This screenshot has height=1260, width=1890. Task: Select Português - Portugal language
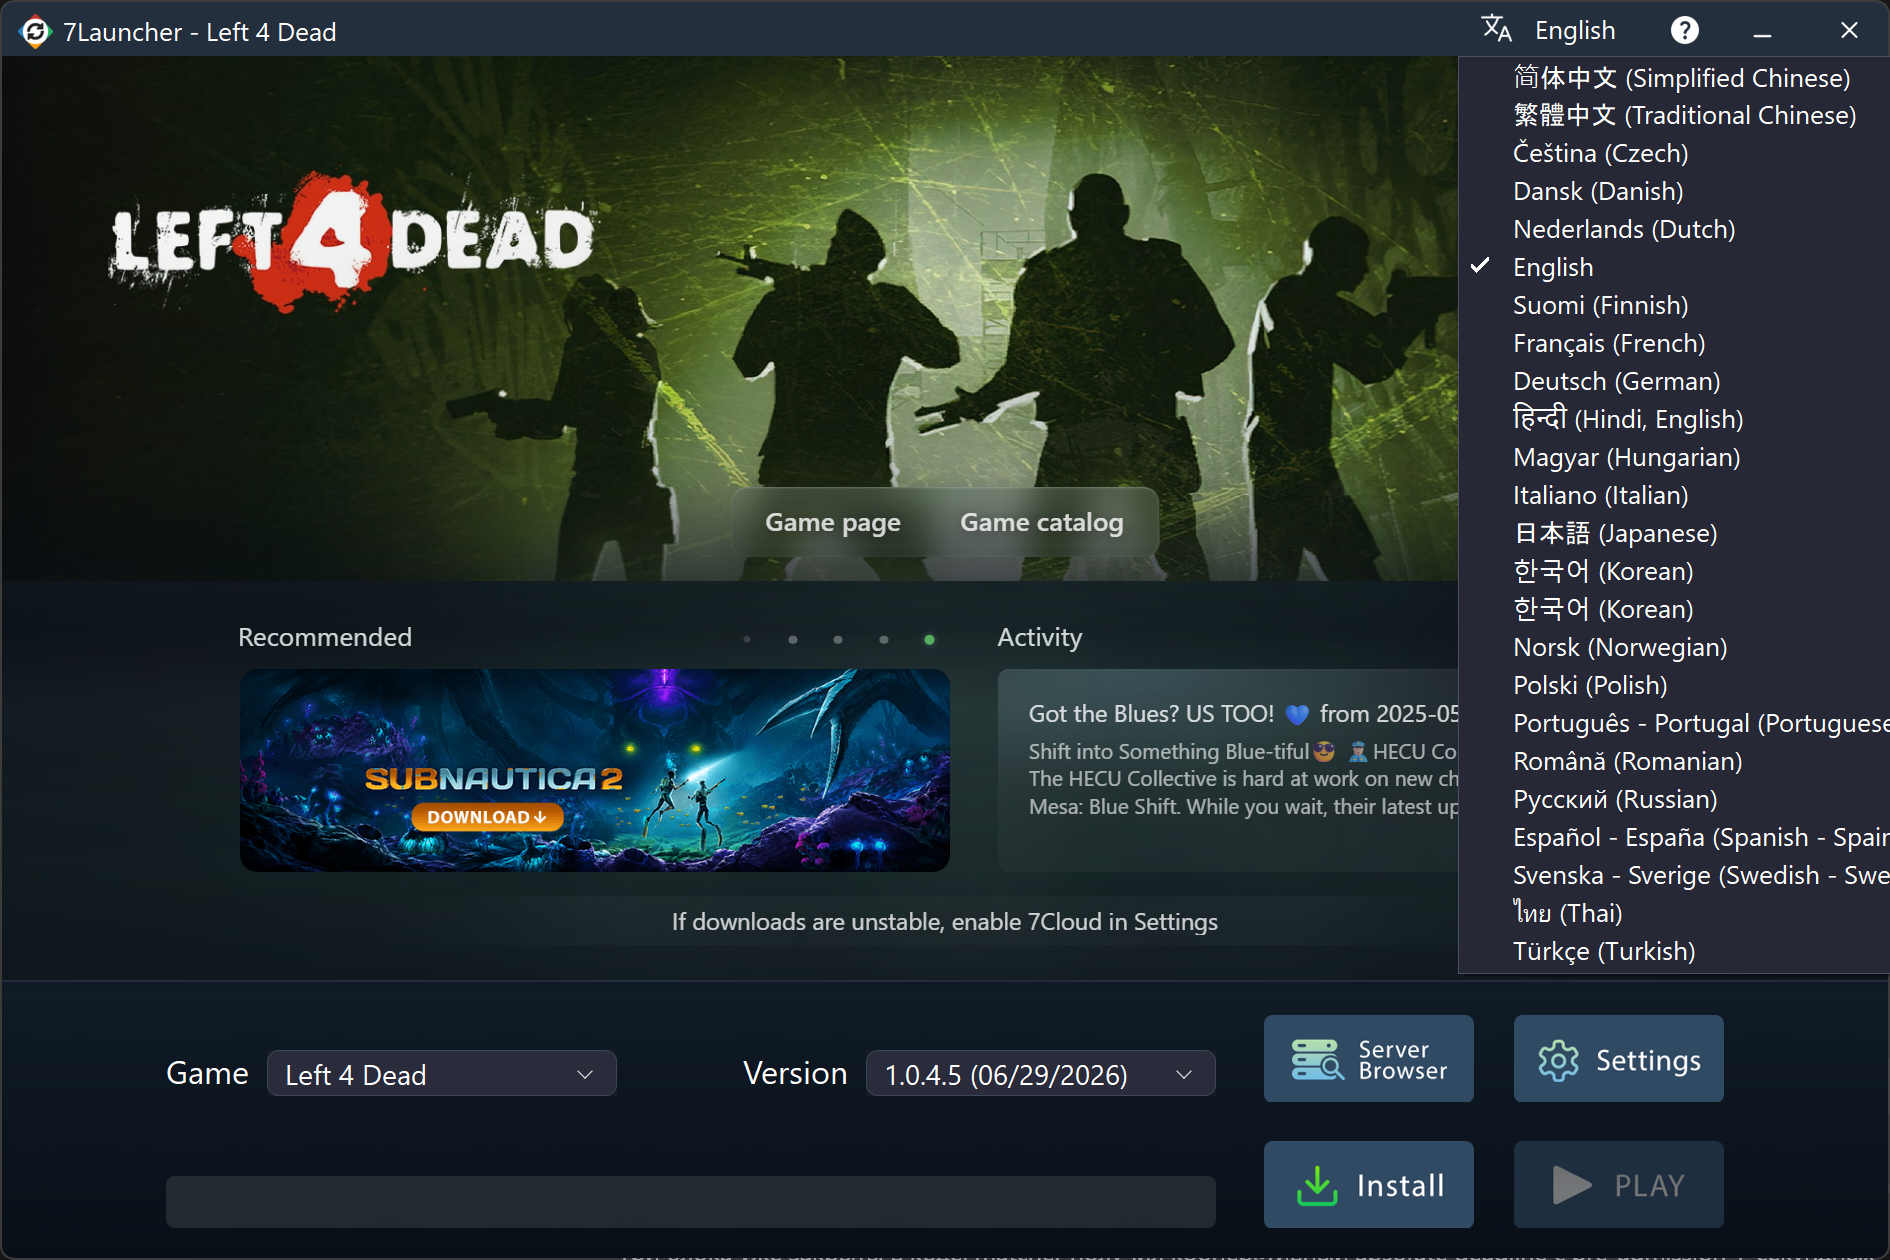[1675, 724]
